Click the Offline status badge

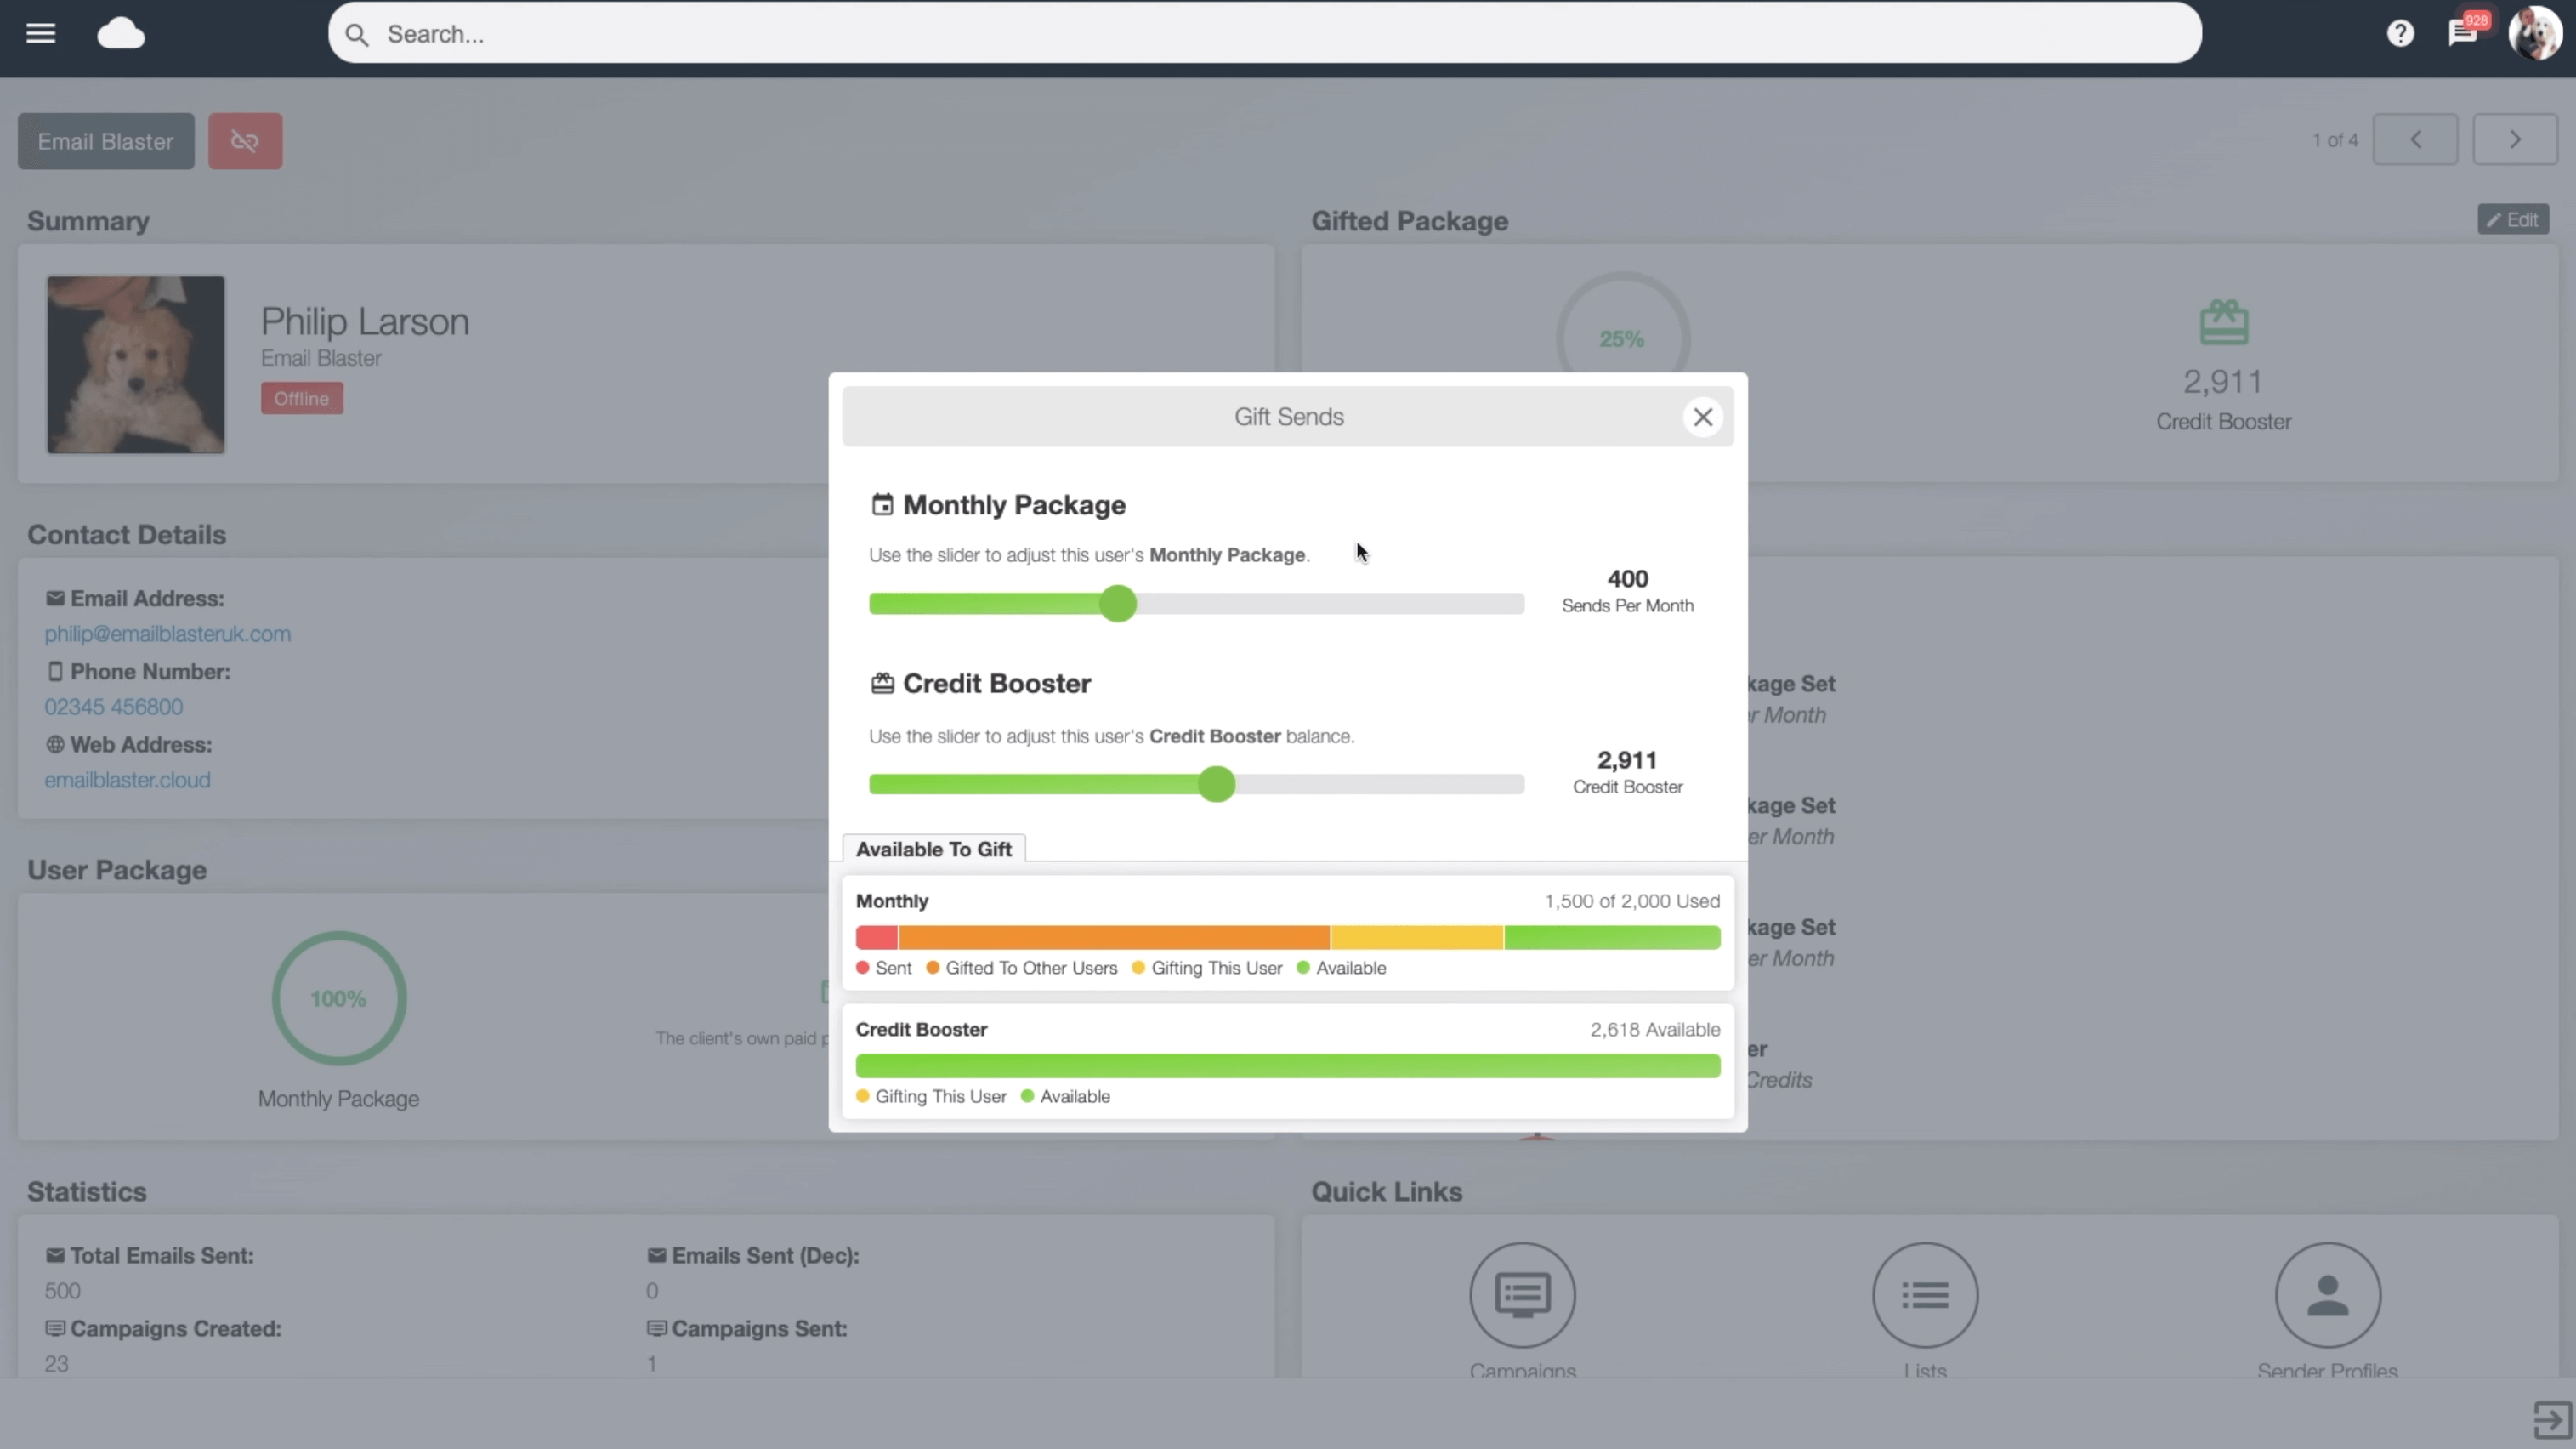(302, 398)
